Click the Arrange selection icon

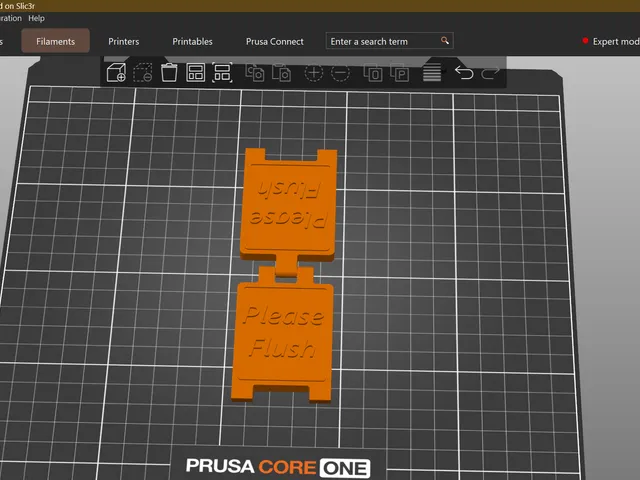pyautogui.click(x=222, y=73)
